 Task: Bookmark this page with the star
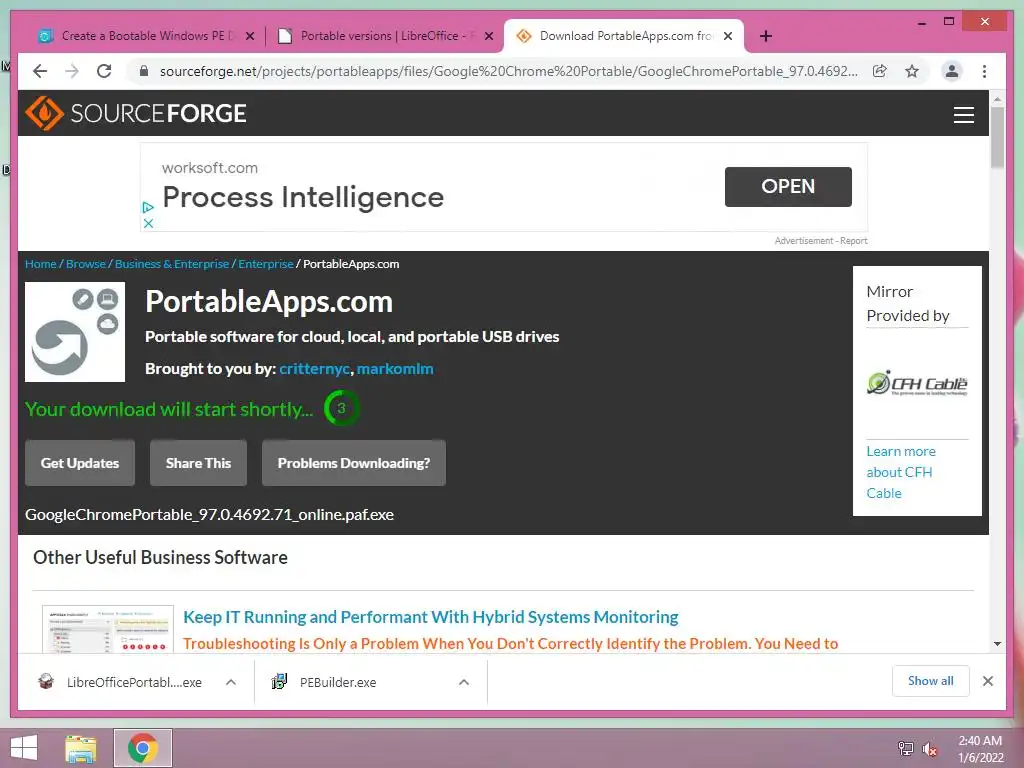pos(912,71)
